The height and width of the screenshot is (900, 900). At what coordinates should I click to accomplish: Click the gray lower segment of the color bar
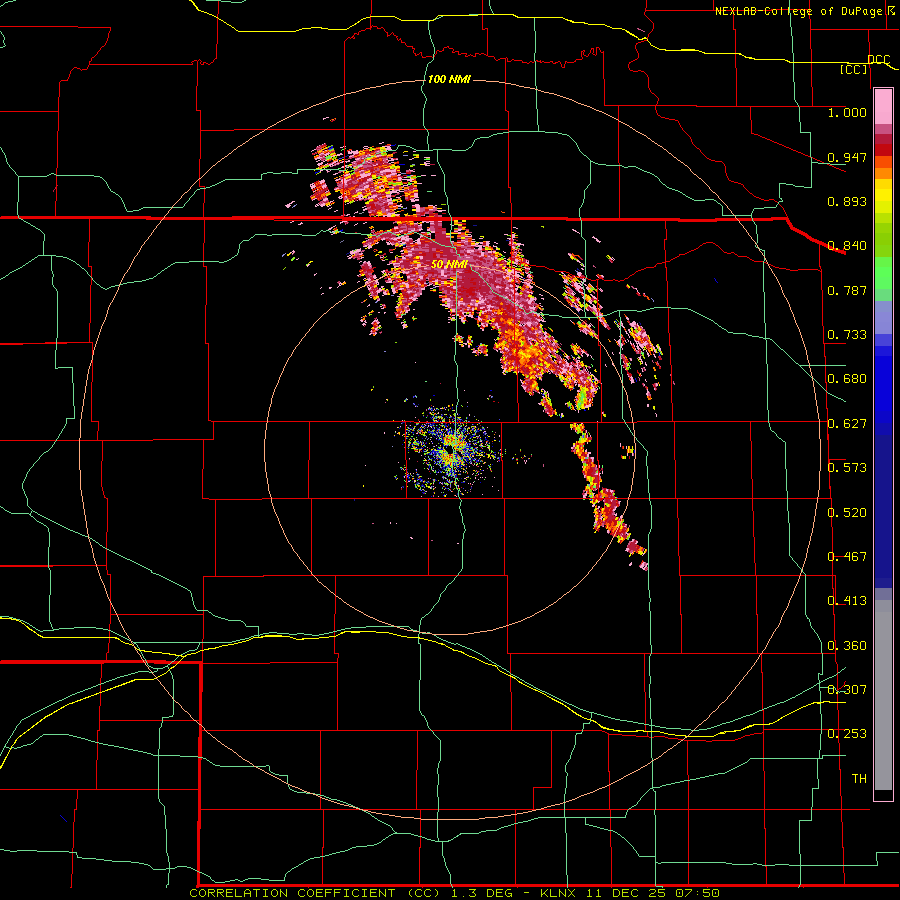point(883,695)
